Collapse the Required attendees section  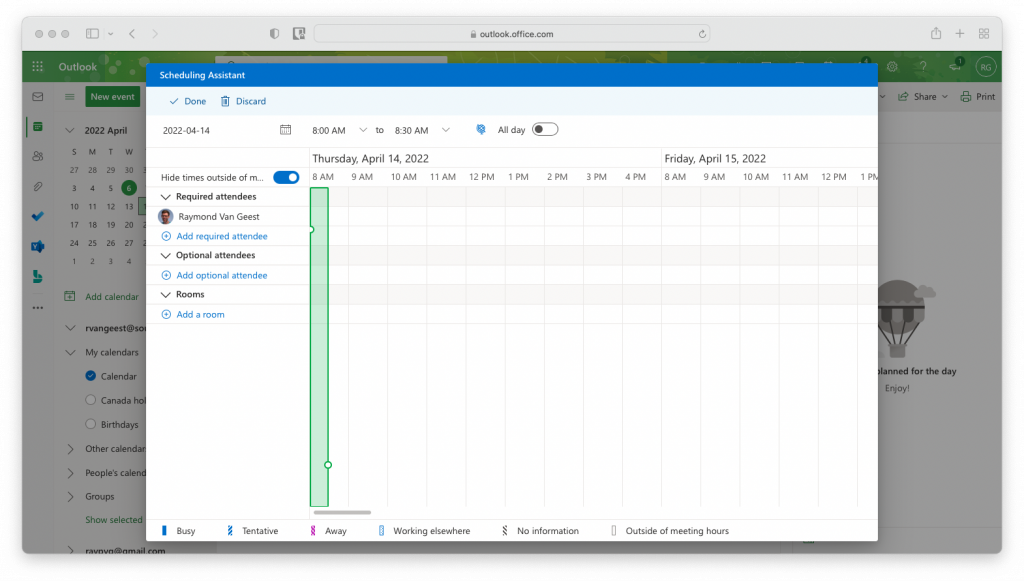pos(166,197)
